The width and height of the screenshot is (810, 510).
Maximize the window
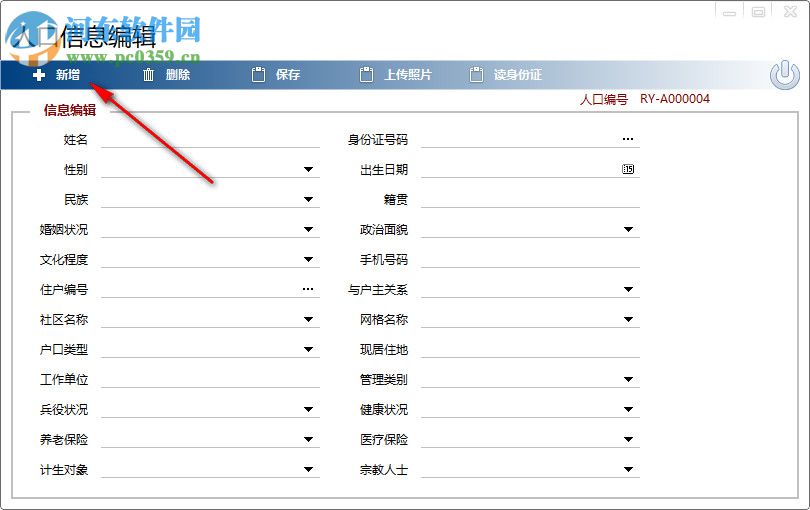click(758, 12)
